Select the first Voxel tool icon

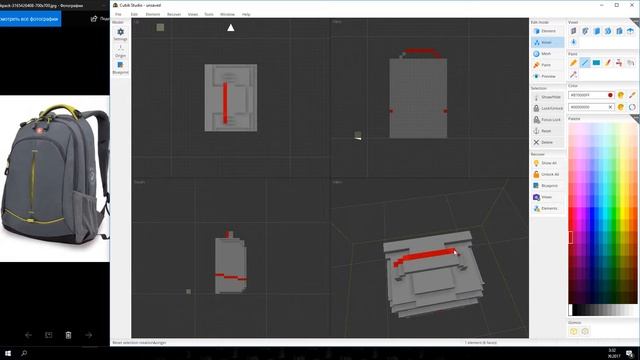pos(573,31)
